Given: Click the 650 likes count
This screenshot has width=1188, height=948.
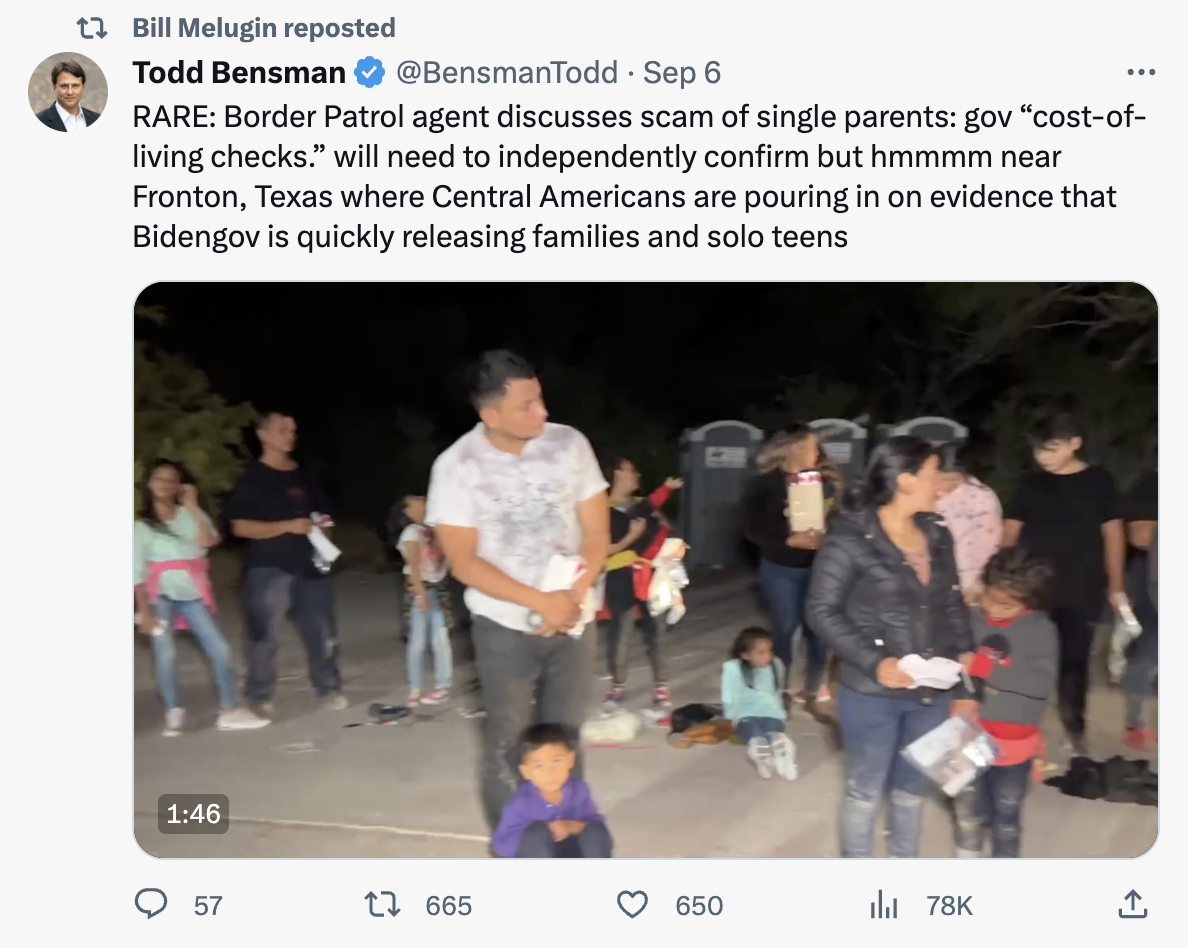Looking at the screenshot, I should 699,905.
